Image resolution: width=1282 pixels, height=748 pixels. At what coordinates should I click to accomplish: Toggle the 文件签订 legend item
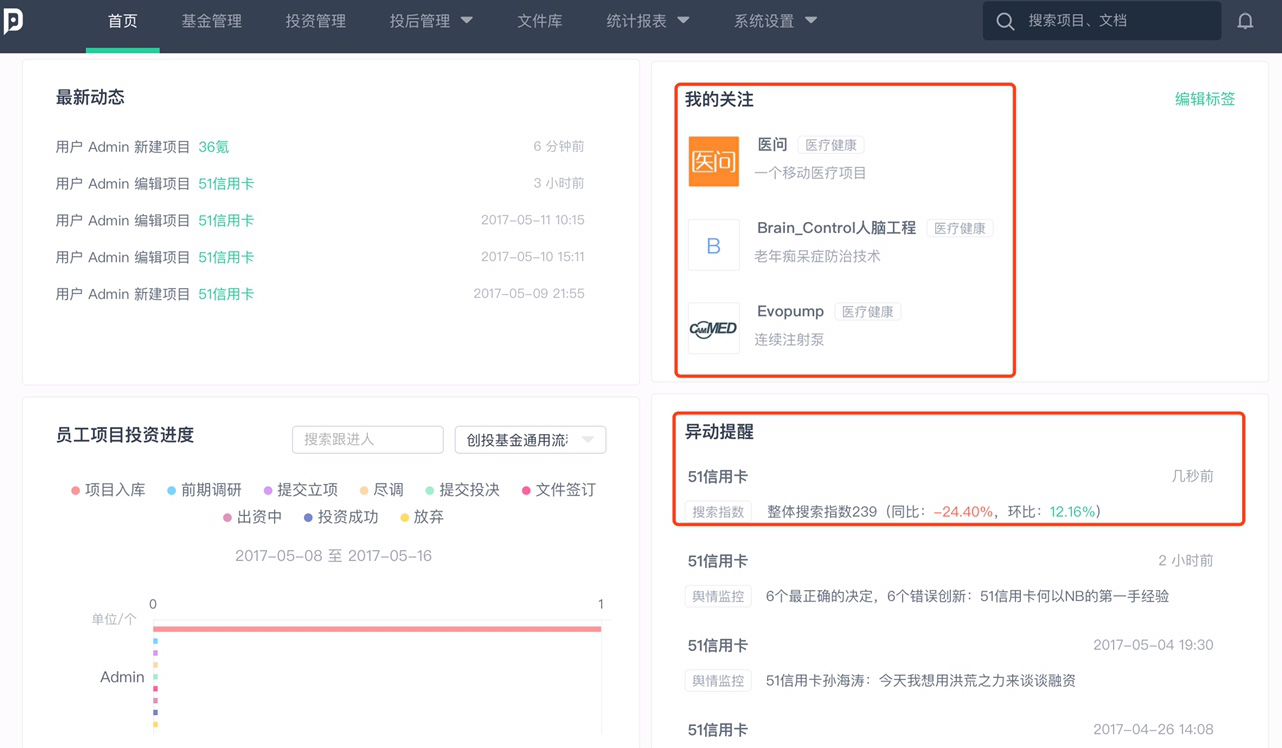(558, 490)
